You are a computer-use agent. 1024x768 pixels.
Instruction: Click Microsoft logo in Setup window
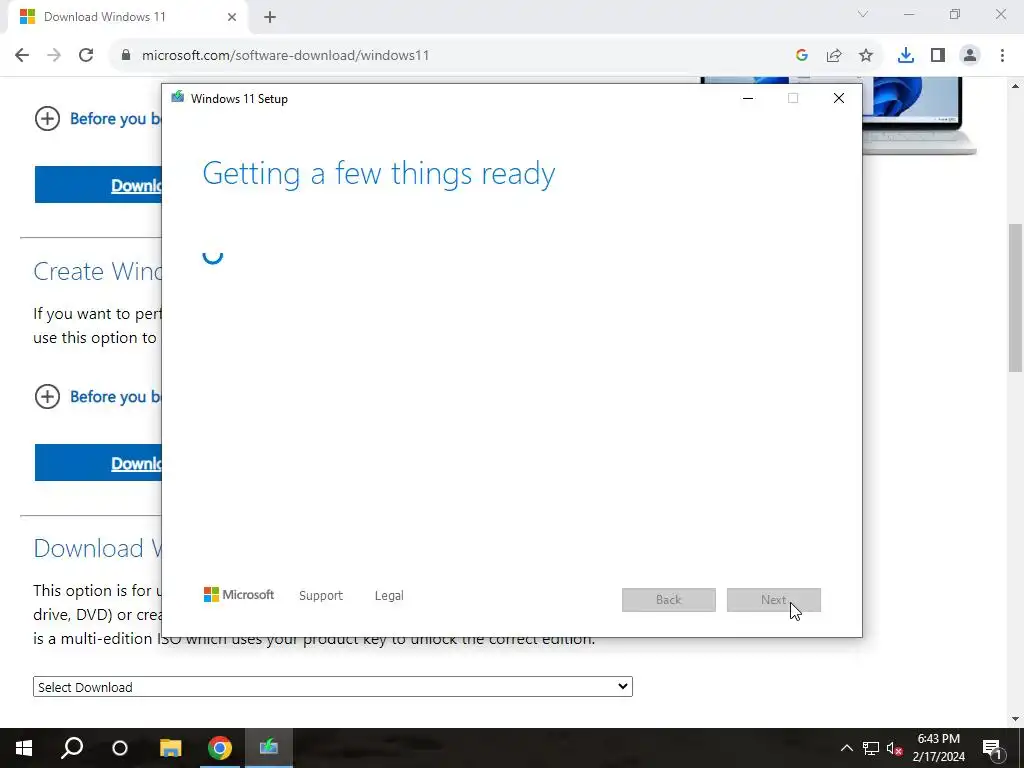pos(239,595)
